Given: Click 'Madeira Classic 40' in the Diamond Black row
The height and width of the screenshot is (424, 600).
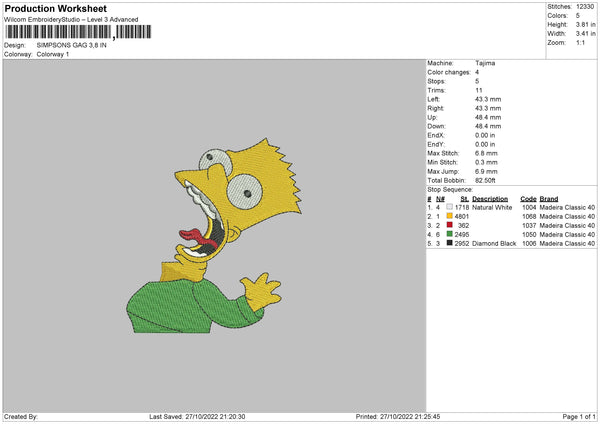Looking at the screenshot, I should tap(567, 243).
